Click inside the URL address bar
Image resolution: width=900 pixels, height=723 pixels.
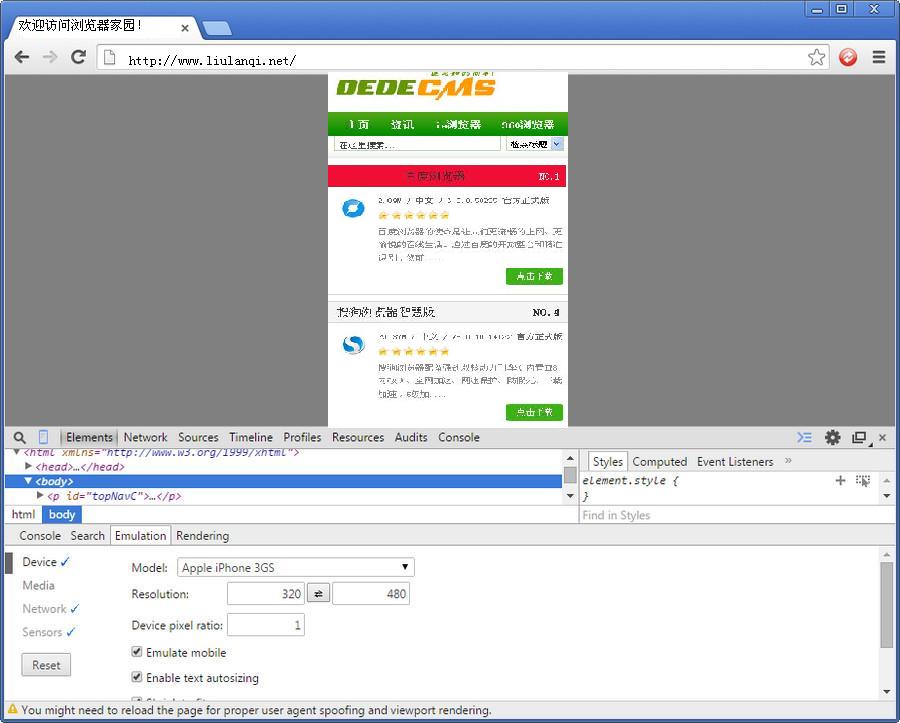point(300,58)
